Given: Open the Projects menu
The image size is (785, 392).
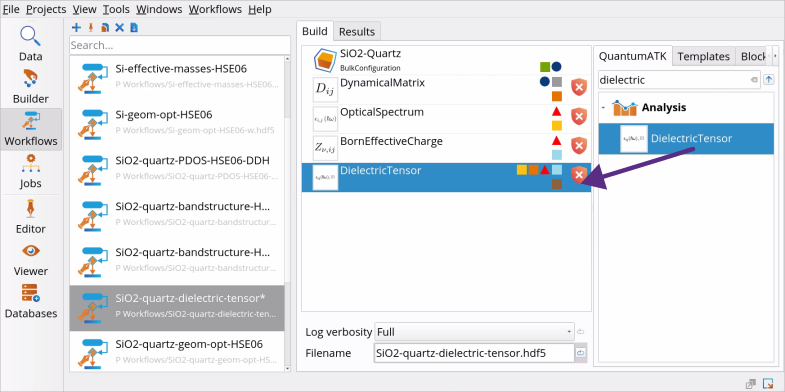Looking at the screenshot, I should tap(46, 9).
